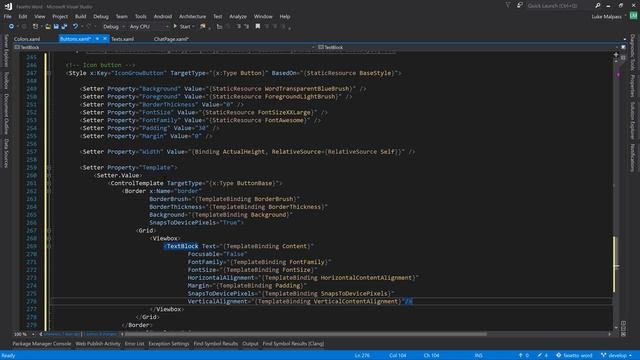Click the Quick Launch search field
The image size is (640, 360).
click(x=559, y=6)
